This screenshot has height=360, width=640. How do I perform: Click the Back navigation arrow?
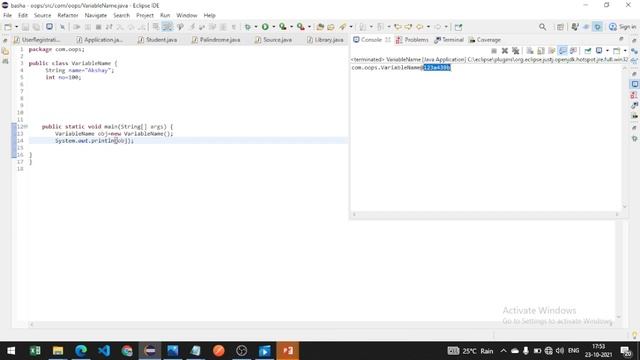click(x=420, y=27)
